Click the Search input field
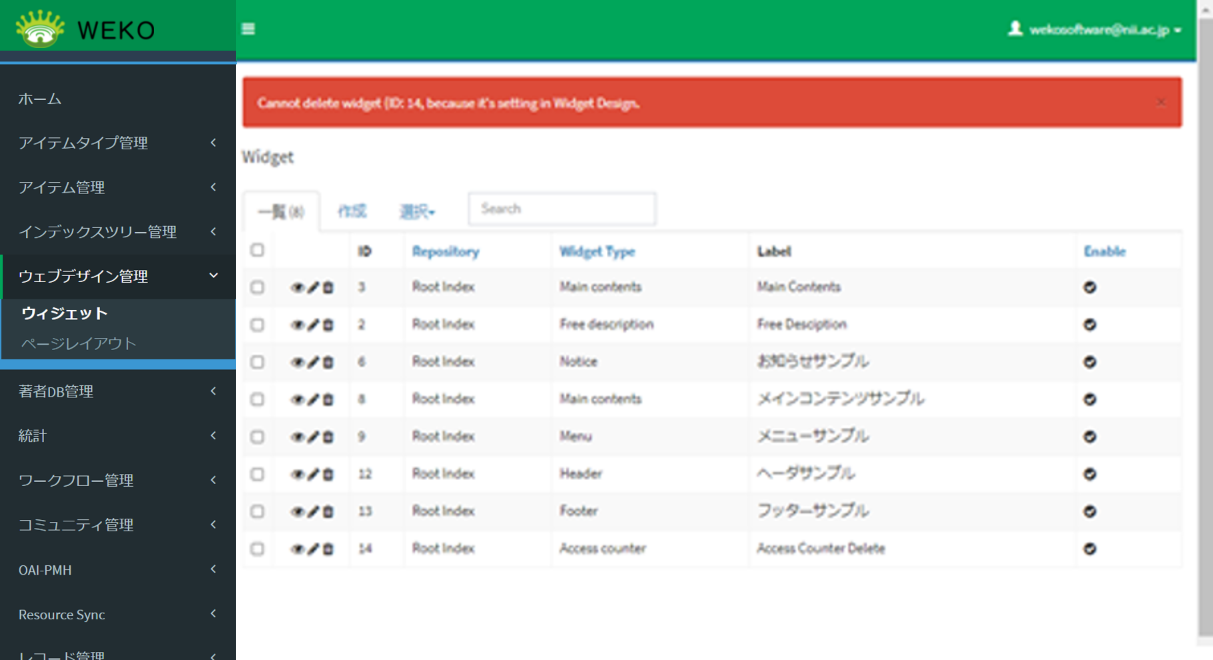Screen dimensions: 1213x660 [x=562, y=209]
